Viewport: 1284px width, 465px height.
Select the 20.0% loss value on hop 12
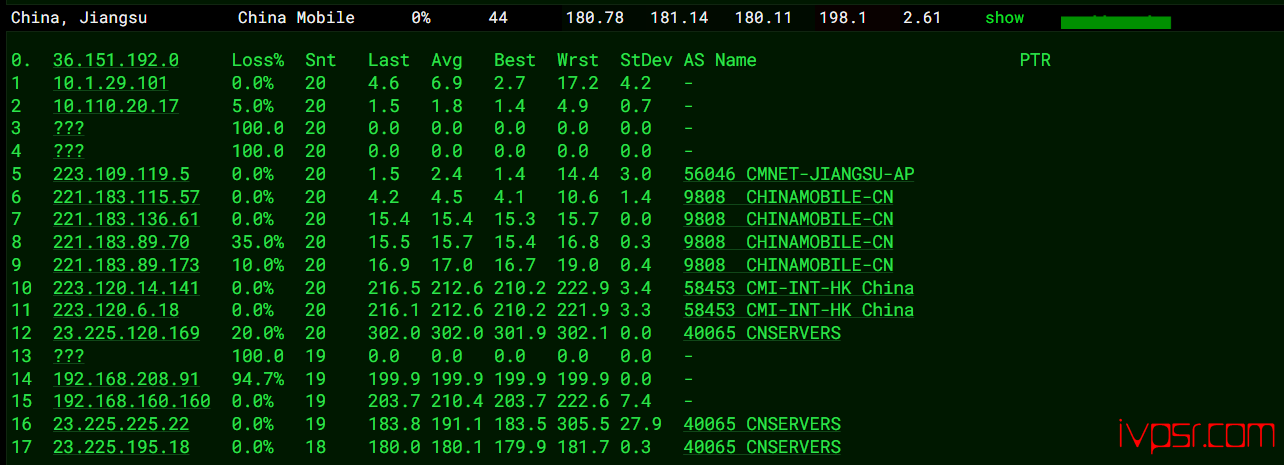(257, 333)
